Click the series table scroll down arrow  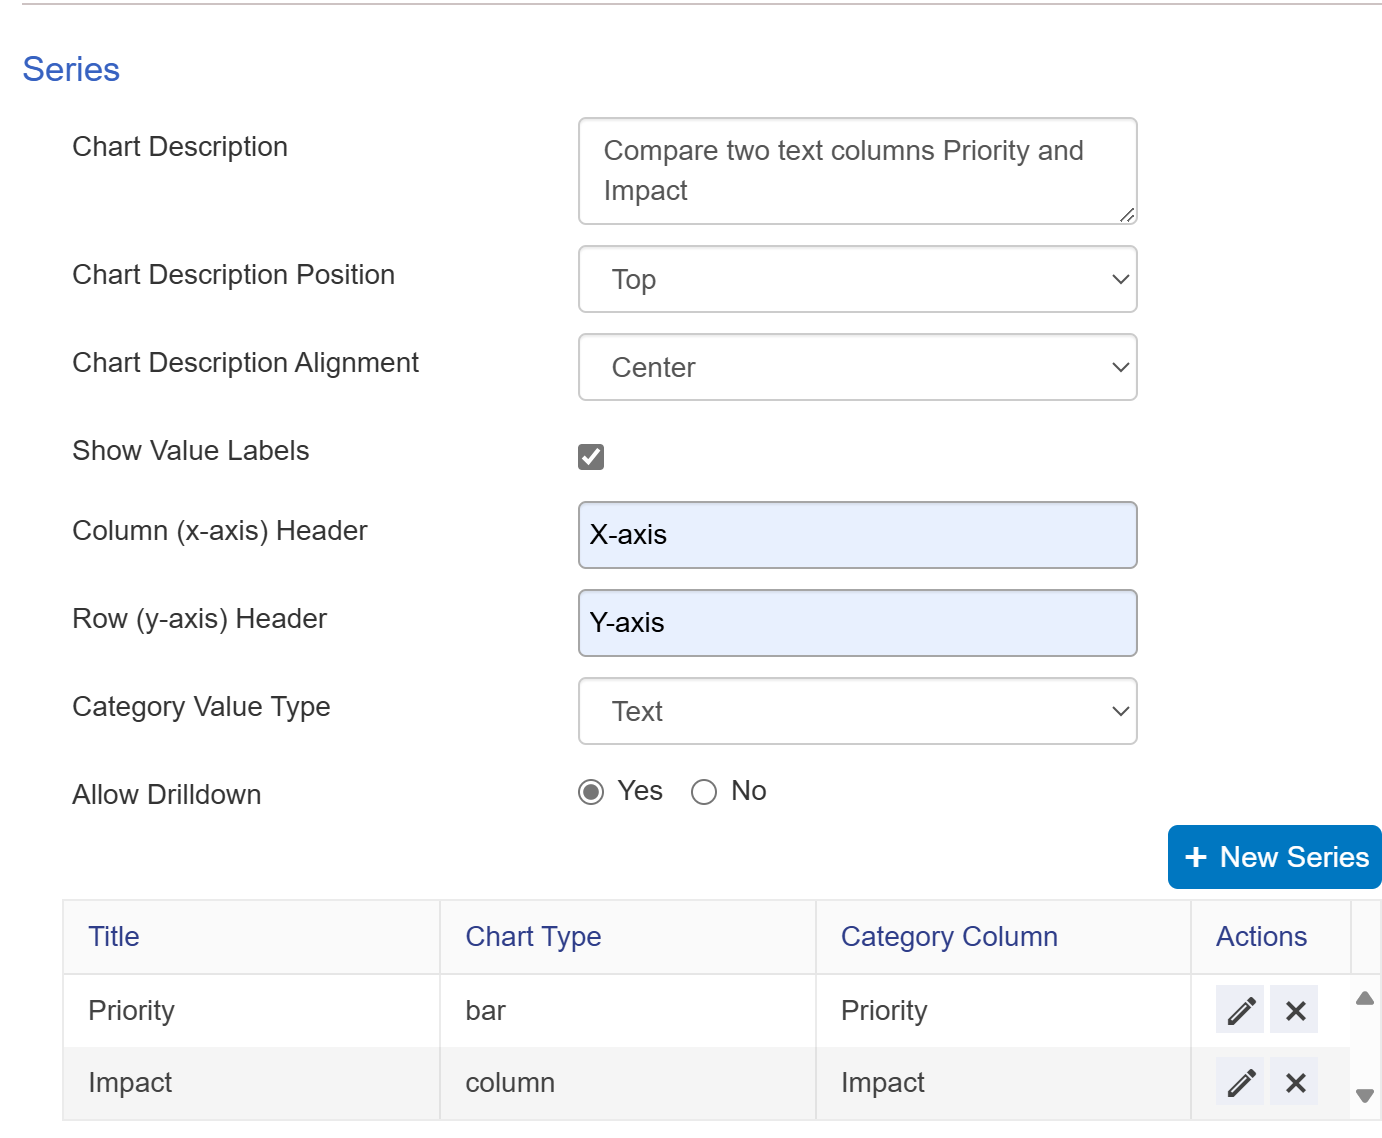1365,1096
